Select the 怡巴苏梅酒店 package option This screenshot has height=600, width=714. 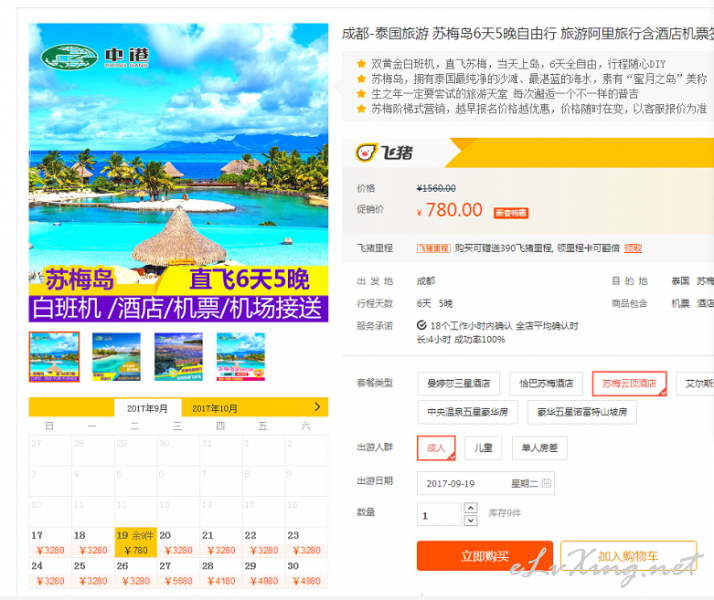[546, 384]
